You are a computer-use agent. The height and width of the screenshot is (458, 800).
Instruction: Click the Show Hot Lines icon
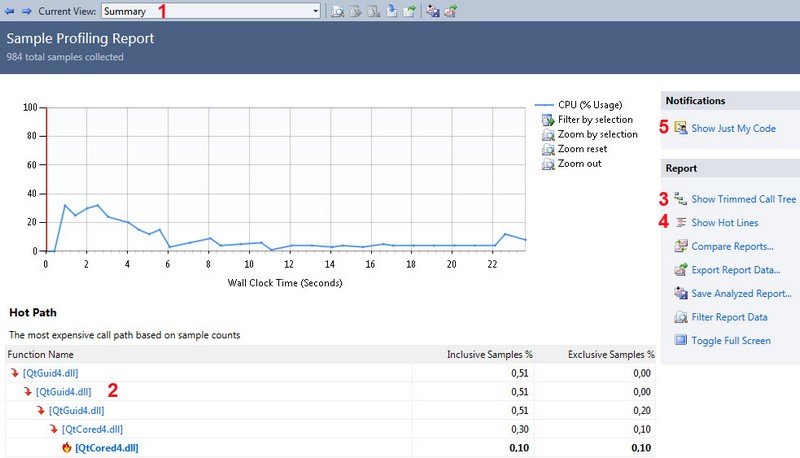tap(681, 222)
